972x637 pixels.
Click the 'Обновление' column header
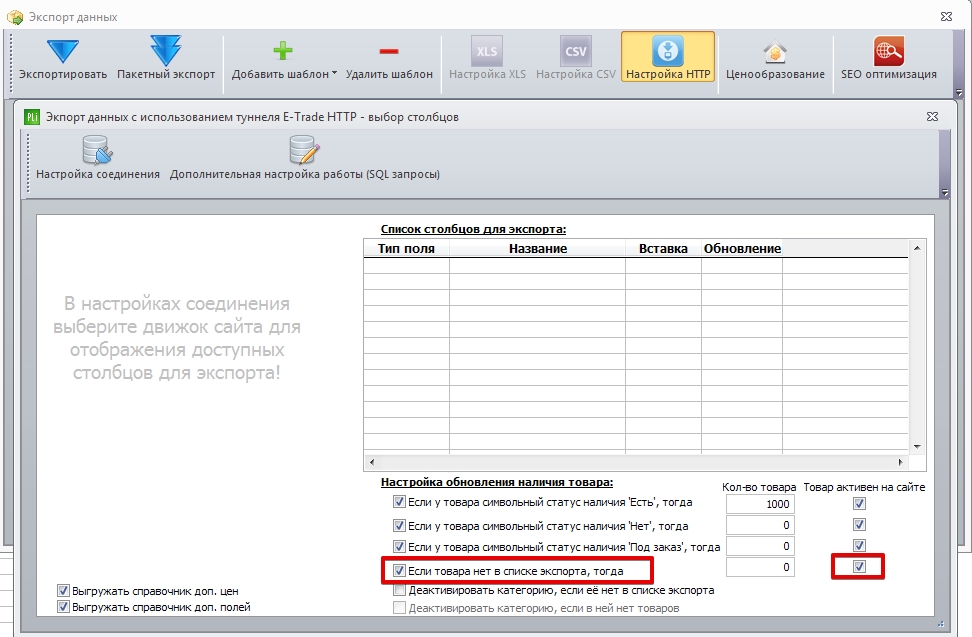coord(742,248)
